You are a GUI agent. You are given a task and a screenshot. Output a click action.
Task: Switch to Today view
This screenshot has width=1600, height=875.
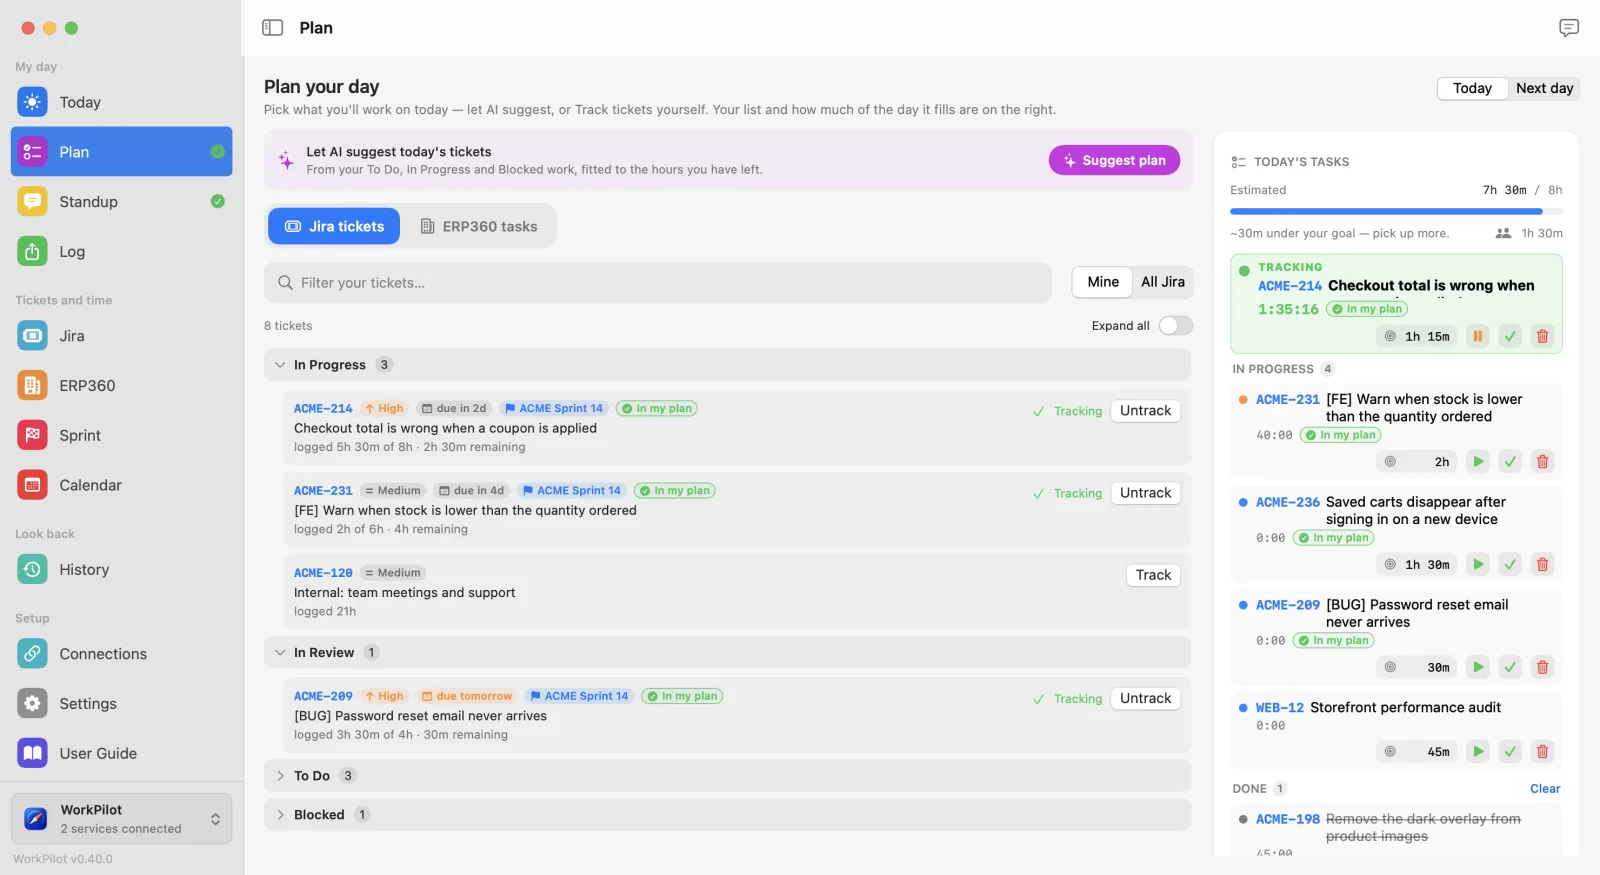[x=1473, y=88]
